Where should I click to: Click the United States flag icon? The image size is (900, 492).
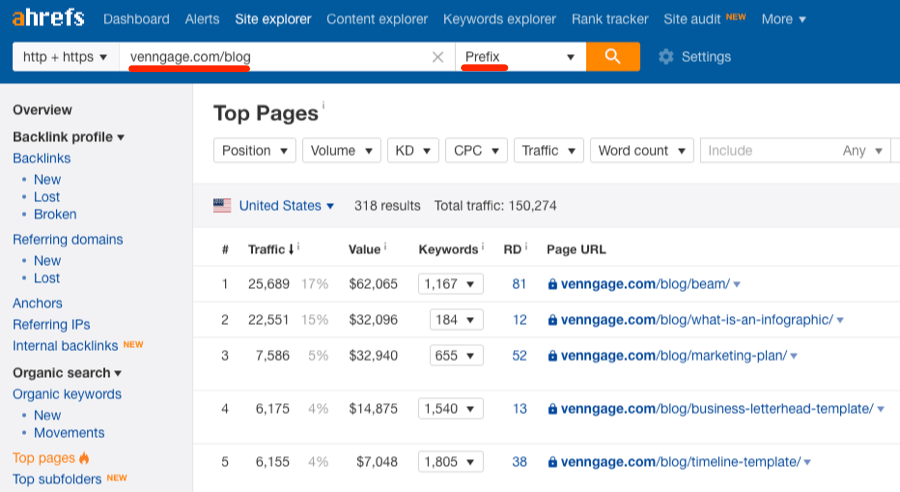pos(222,205)
